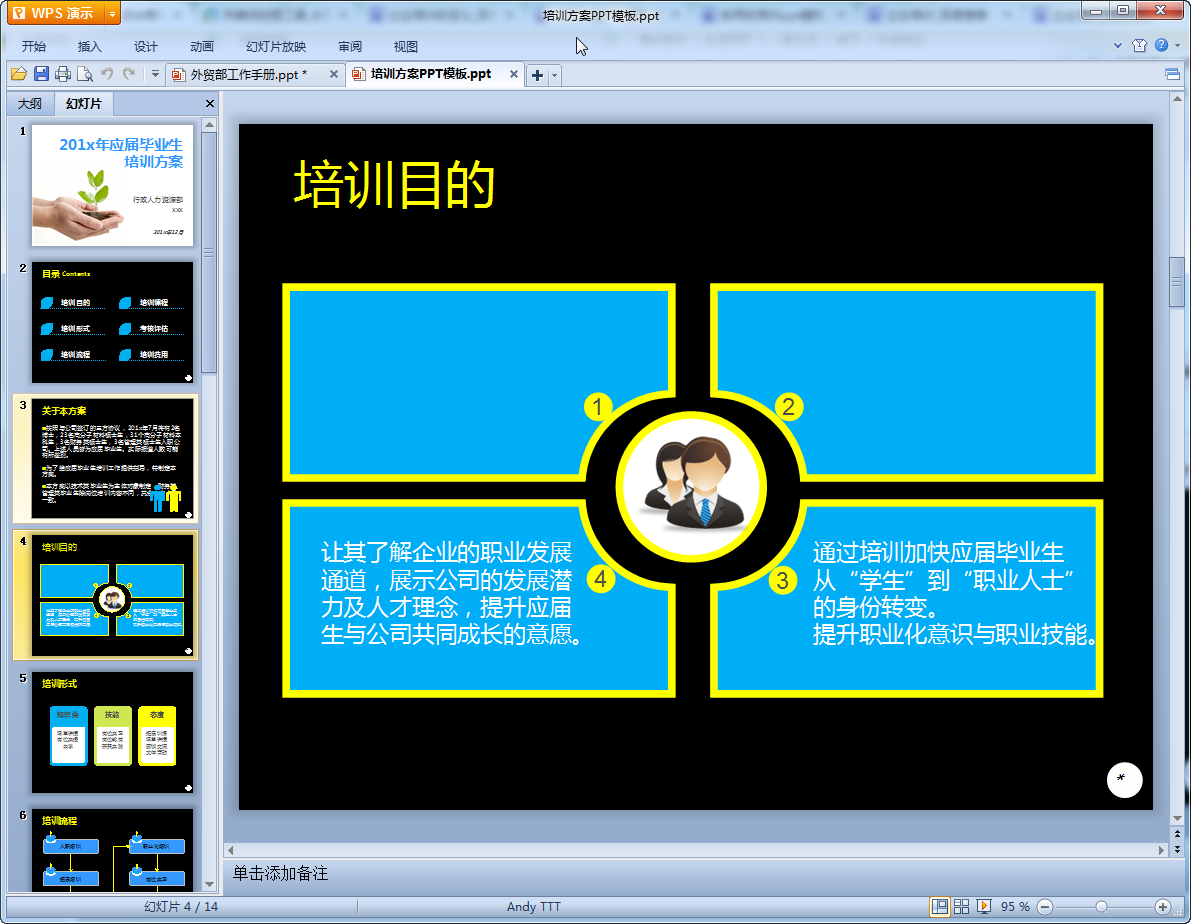Switch to Normal view in status bar
This screenshot has height=924, width=1191.
coord(939,906)
